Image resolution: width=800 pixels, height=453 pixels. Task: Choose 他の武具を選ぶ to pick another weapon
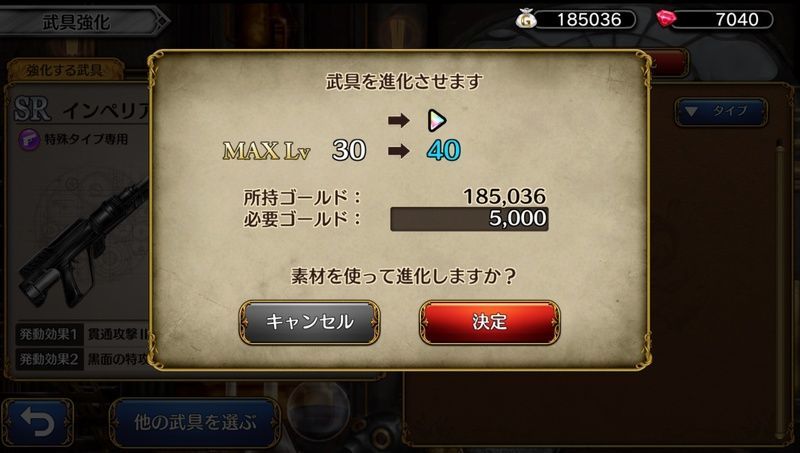pyautogui.click(x=194, y=423)
